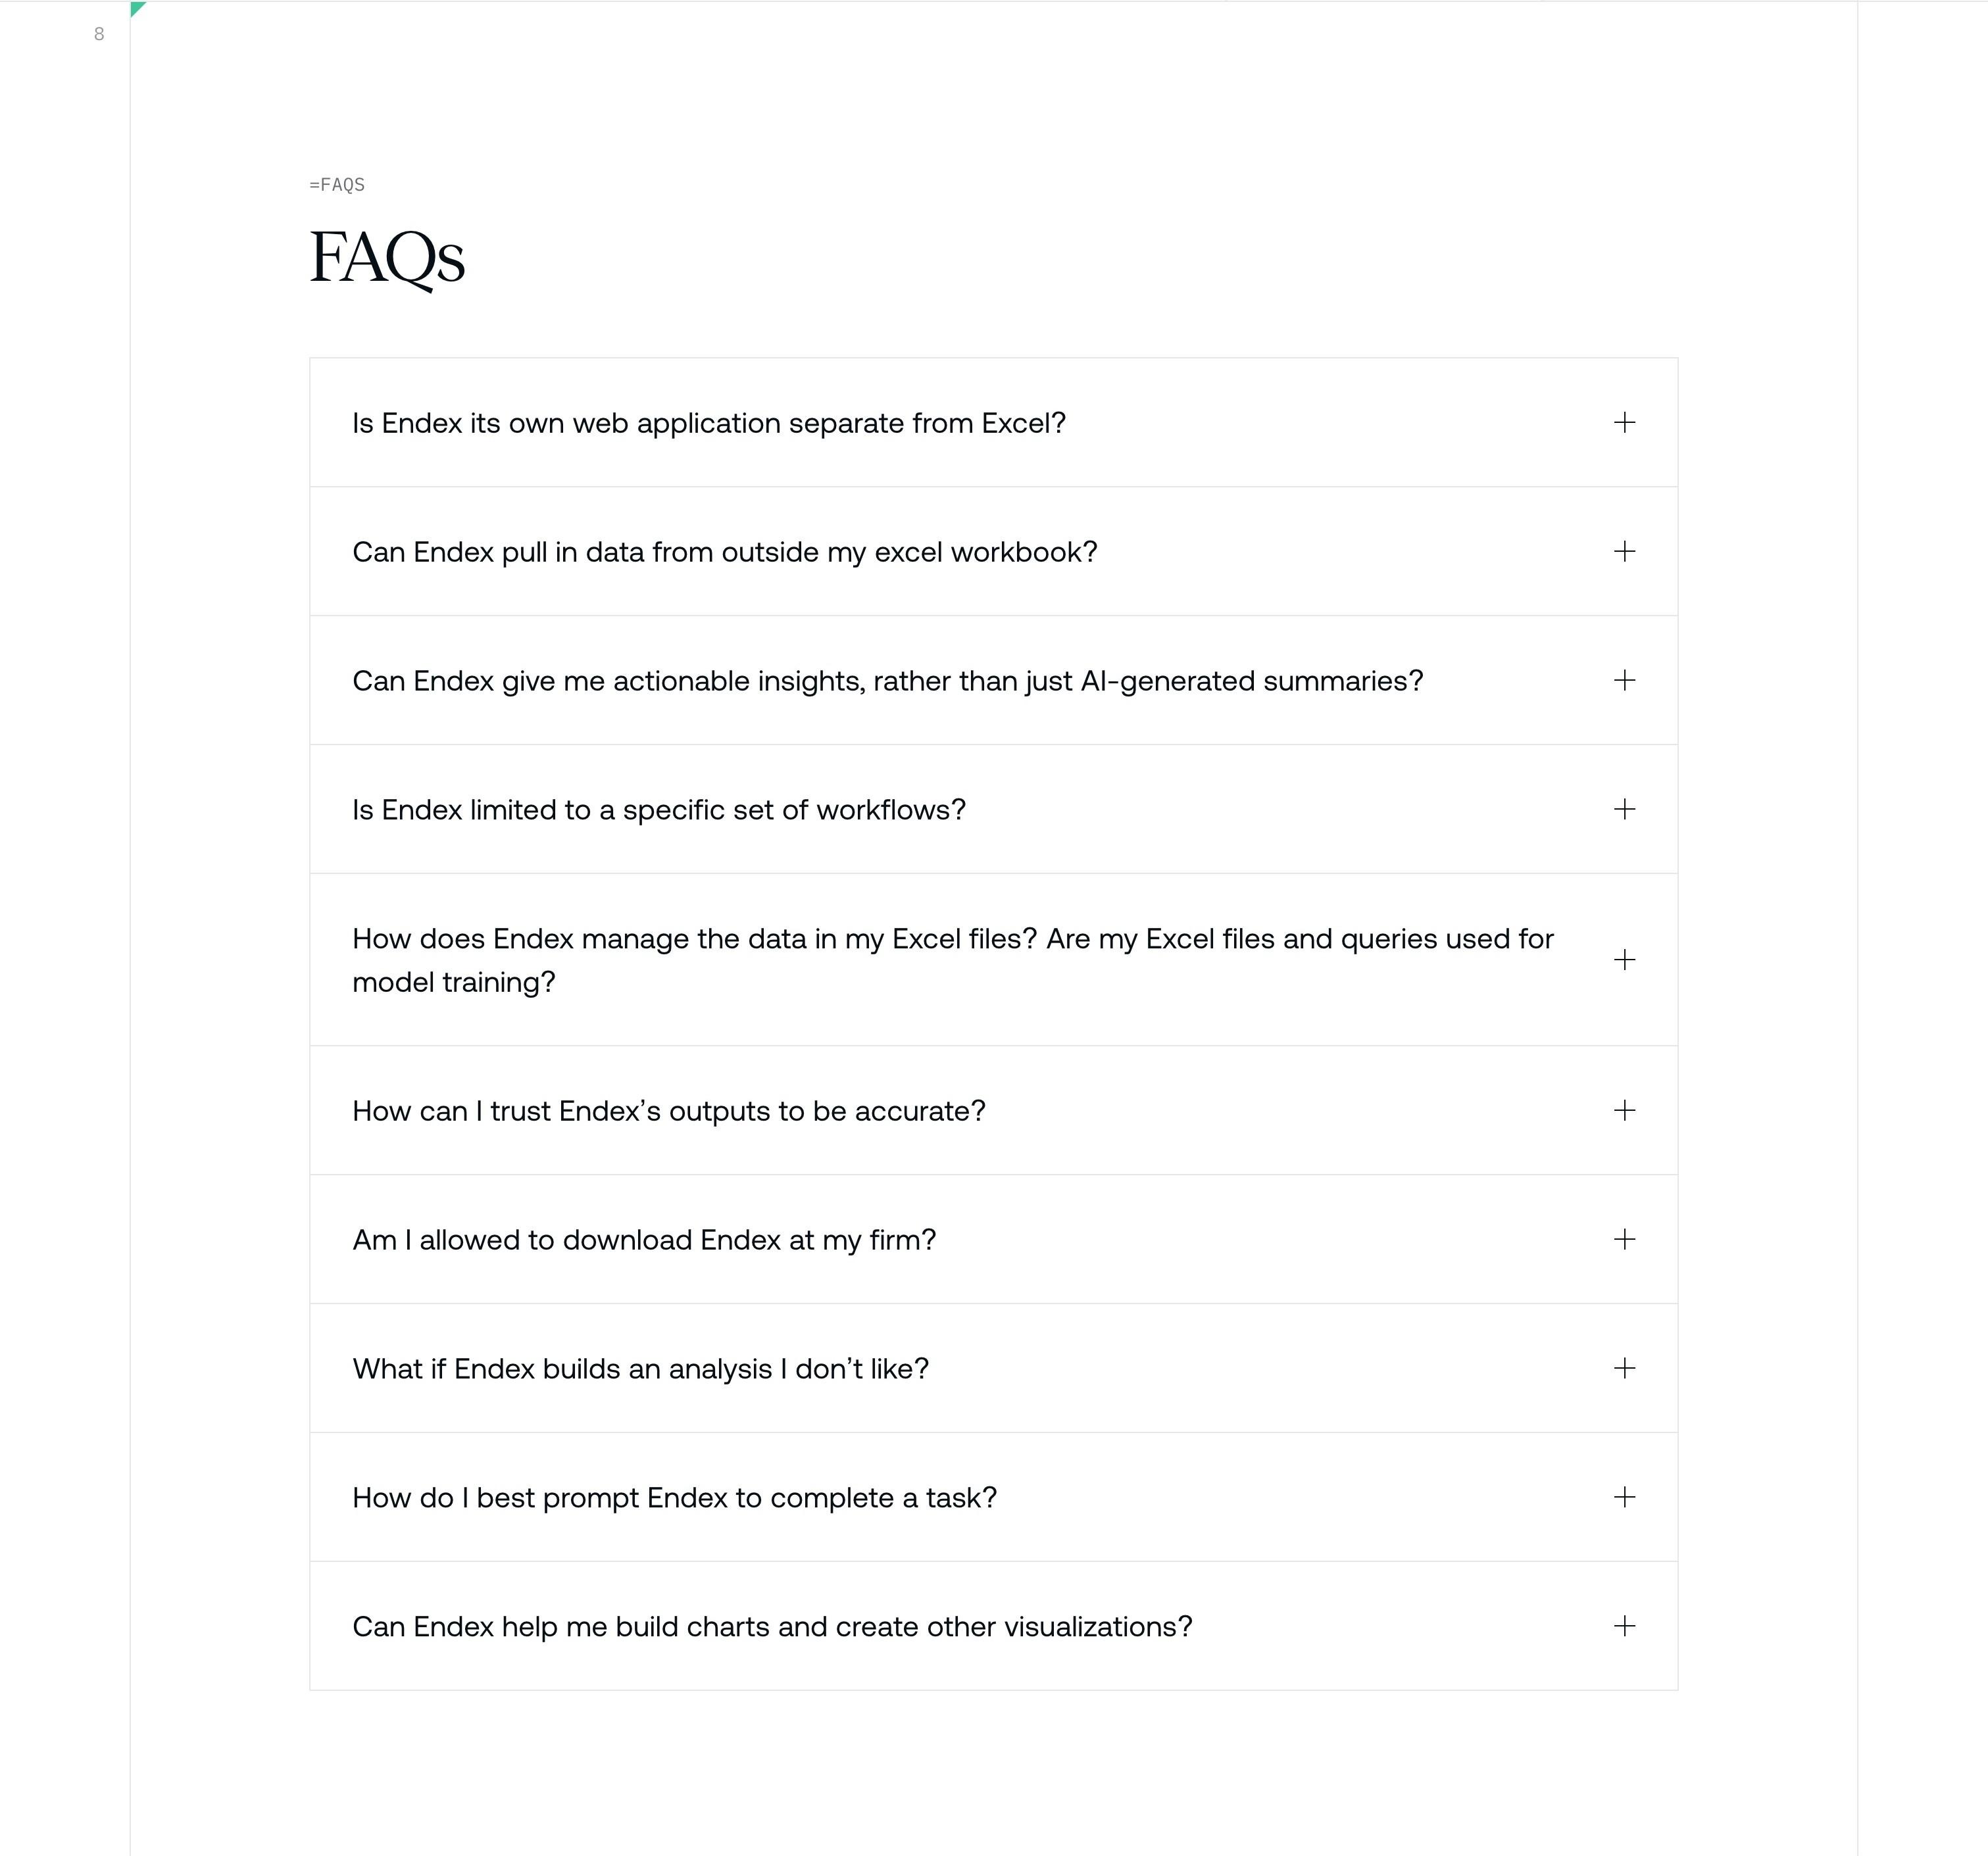Click plus icon for download at firm question
Screen dimensions: 1988x1856
tap(1624, 1239)
